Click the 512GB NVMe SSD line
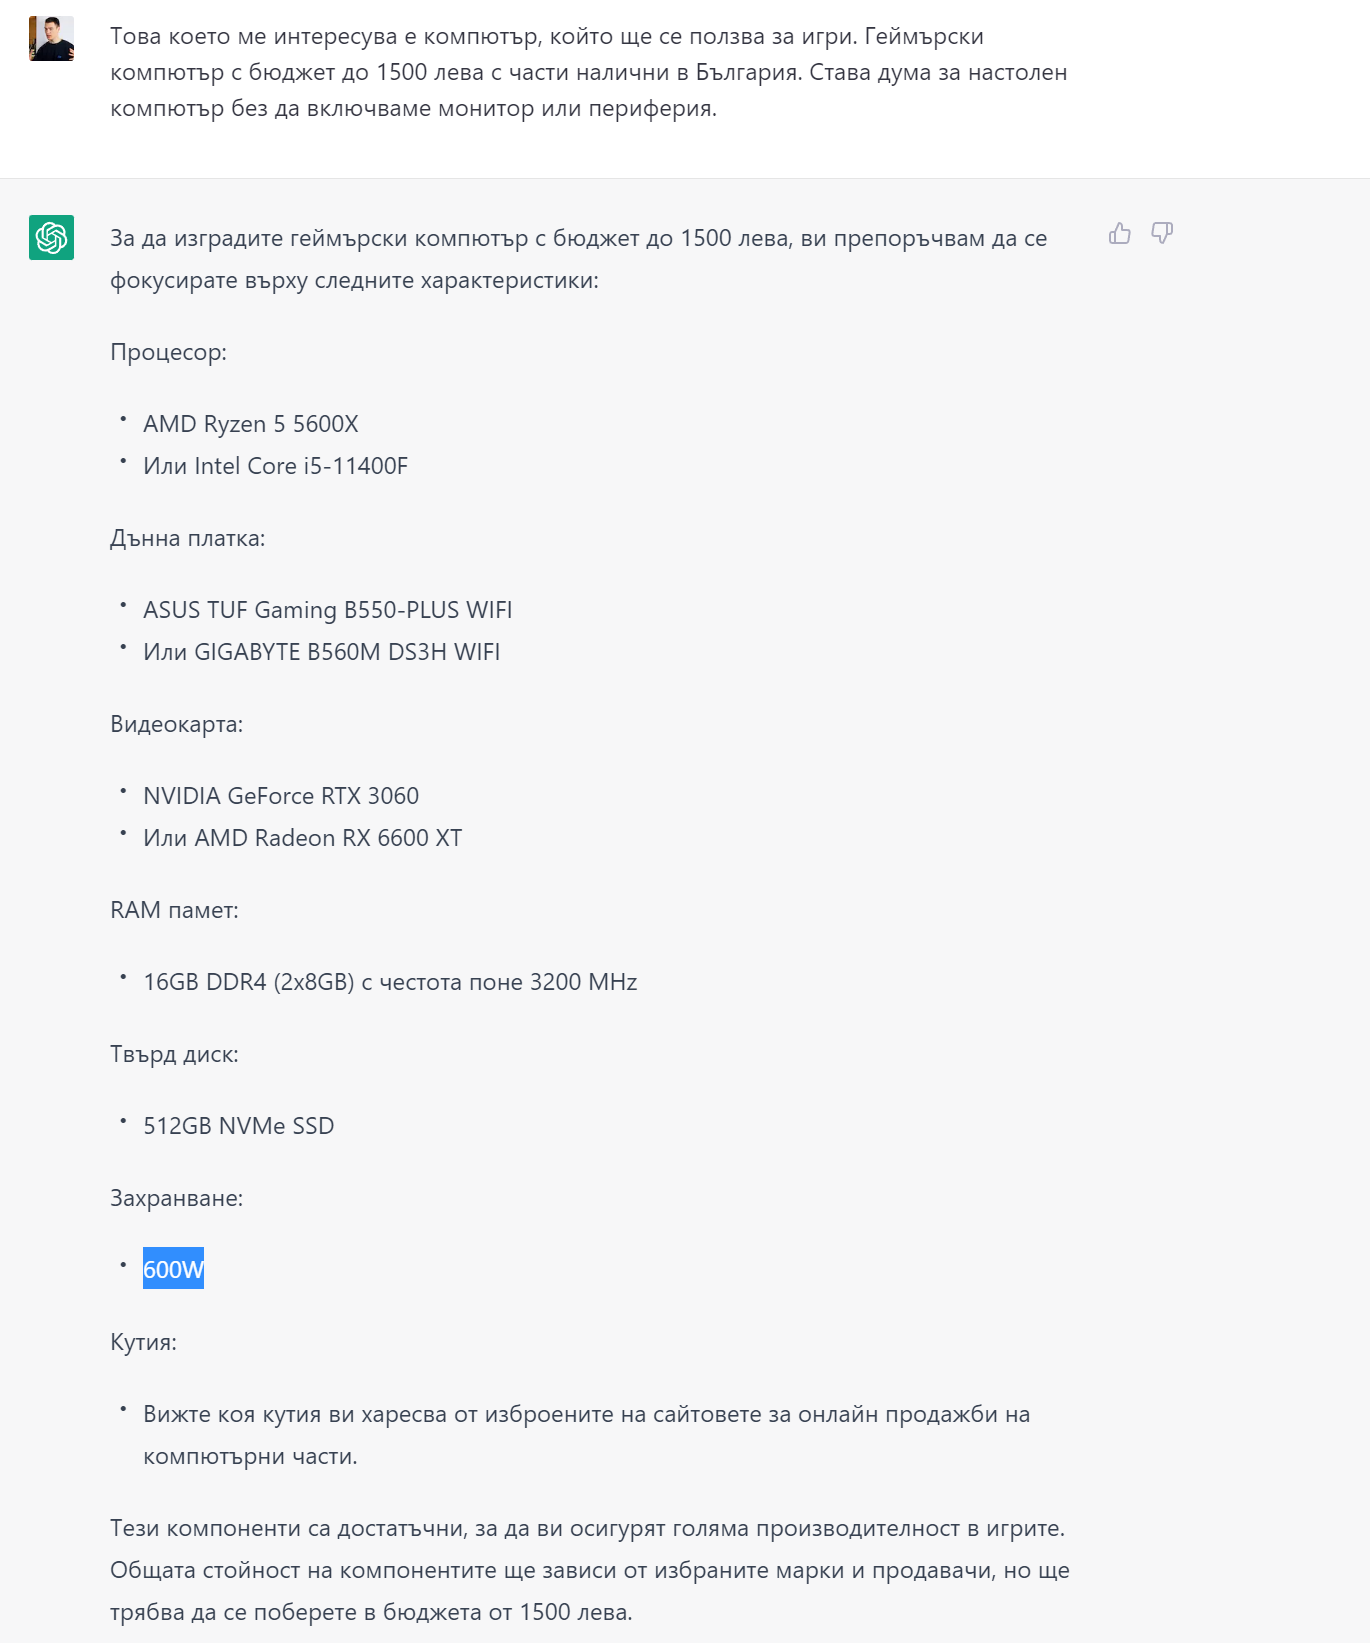 pos(238,1126)
